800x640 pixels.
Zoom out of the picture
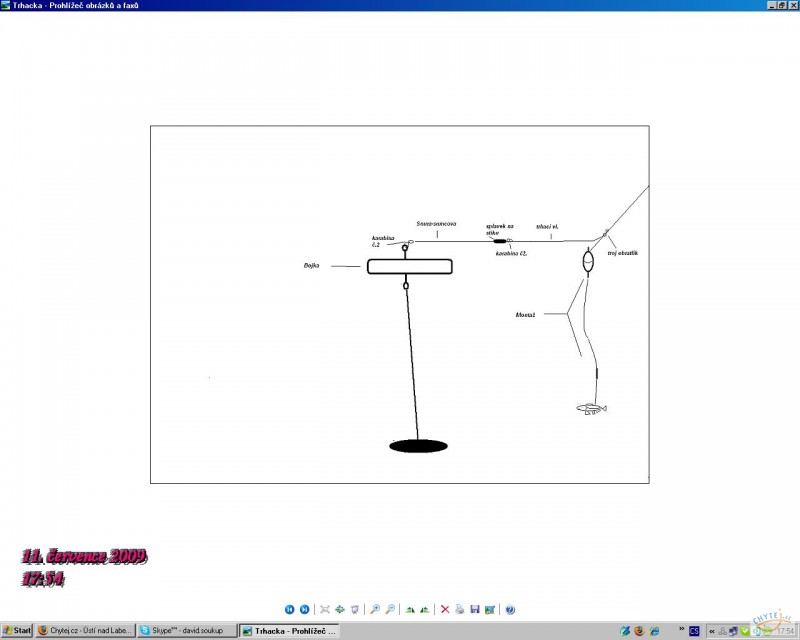coord(390,609)
